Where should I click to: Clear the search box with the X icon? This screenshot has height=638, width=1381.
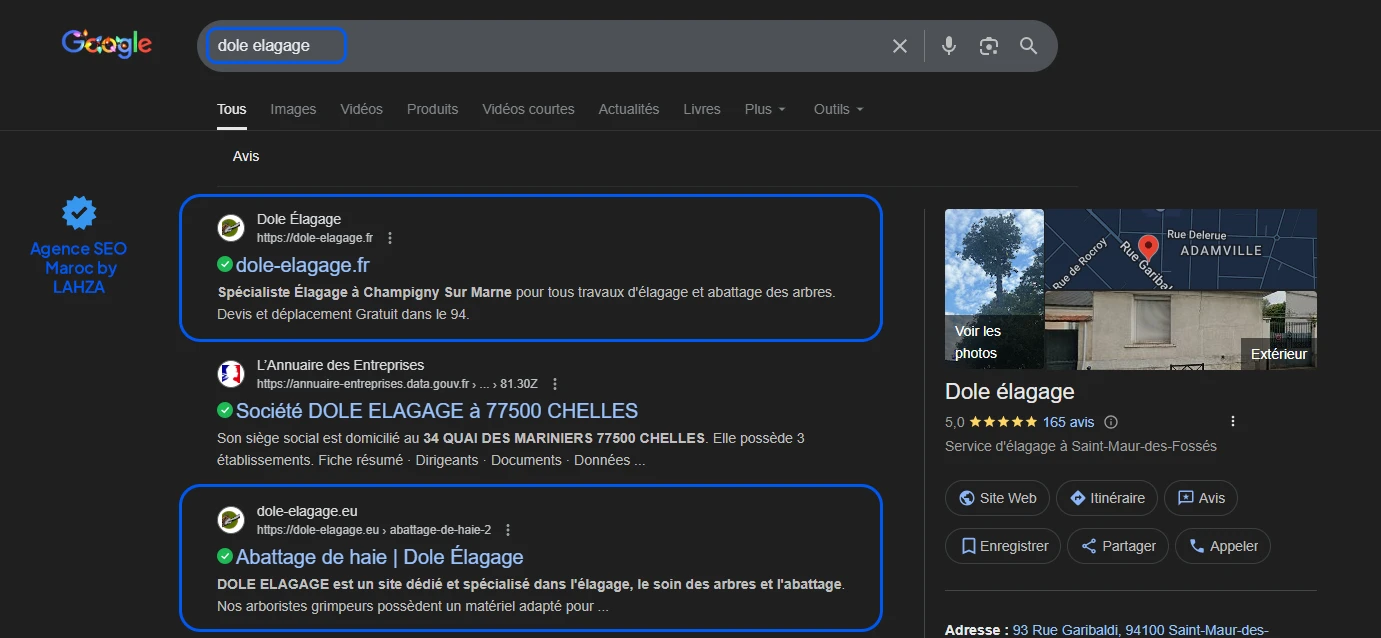[900, 46]
